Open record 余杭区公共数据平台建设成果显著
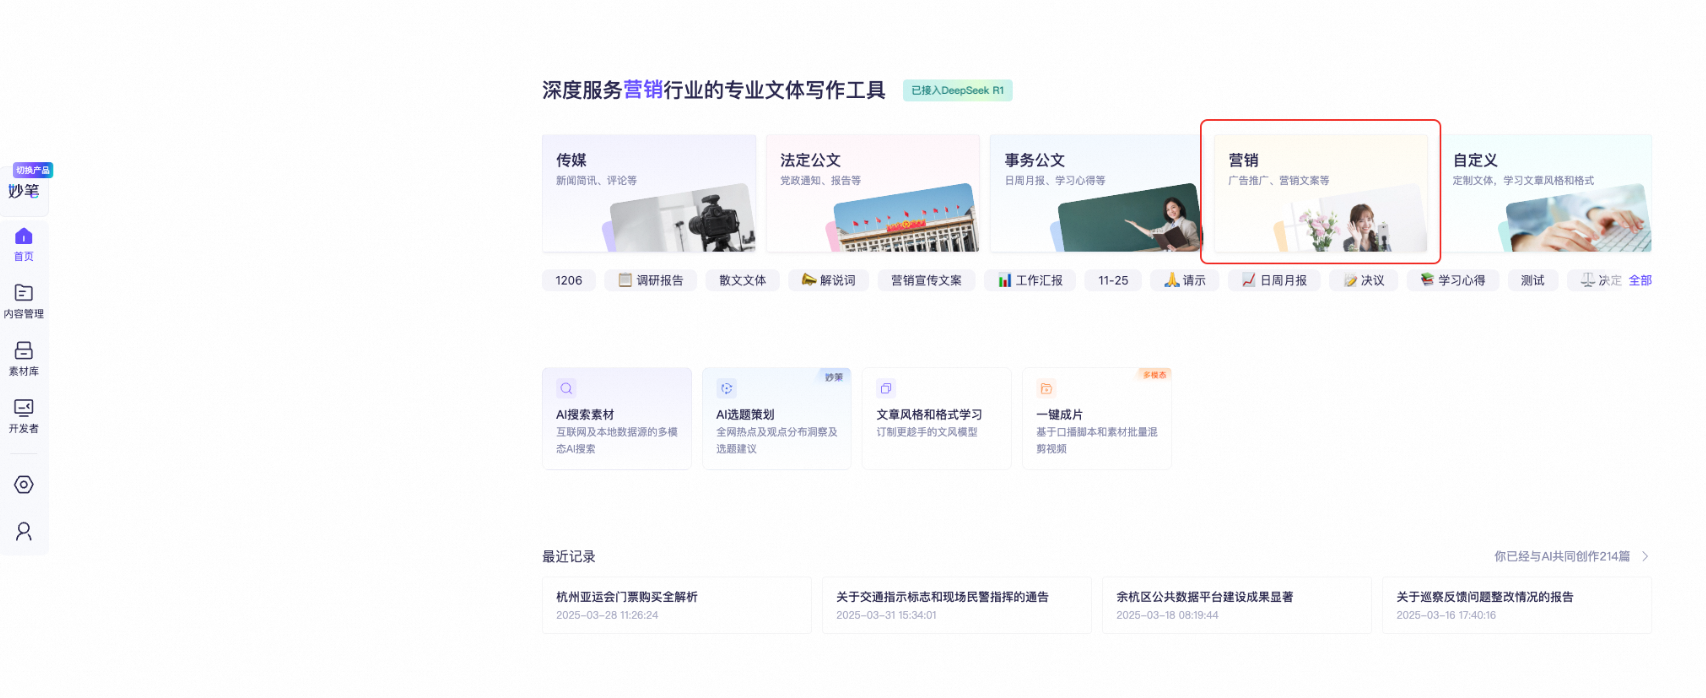 point(1237,605)
